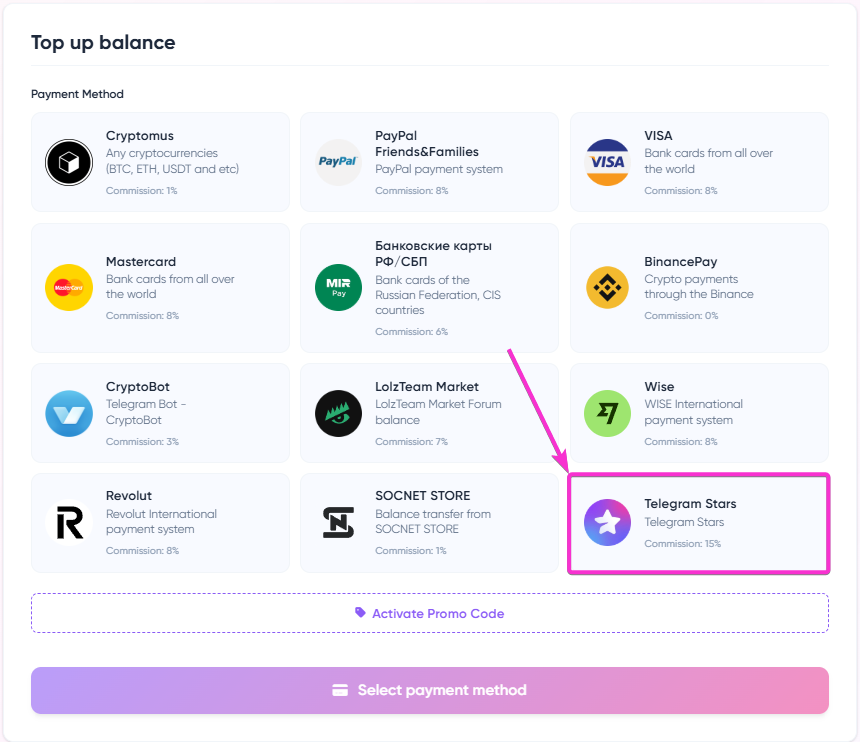Click the promo code tag icon
Screen dimensions: 860x742
[x=360, y=613]
